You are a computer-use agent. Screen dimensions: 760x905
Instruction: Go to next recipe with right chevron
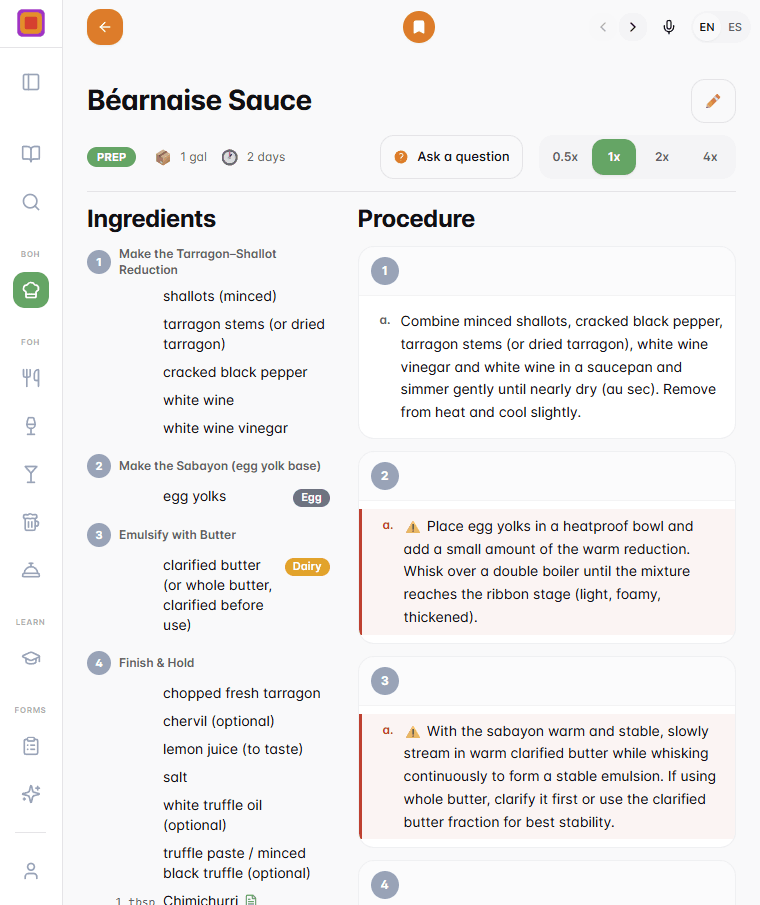[x=632, y=27]
